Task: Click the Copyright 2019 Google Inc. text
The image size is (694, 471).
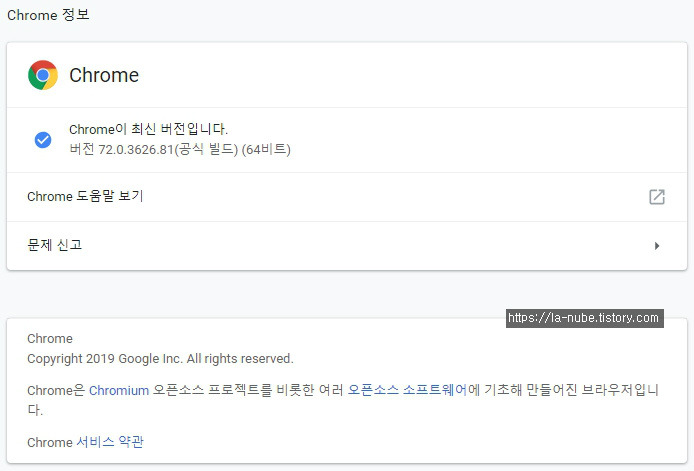Action: point(160,359)
